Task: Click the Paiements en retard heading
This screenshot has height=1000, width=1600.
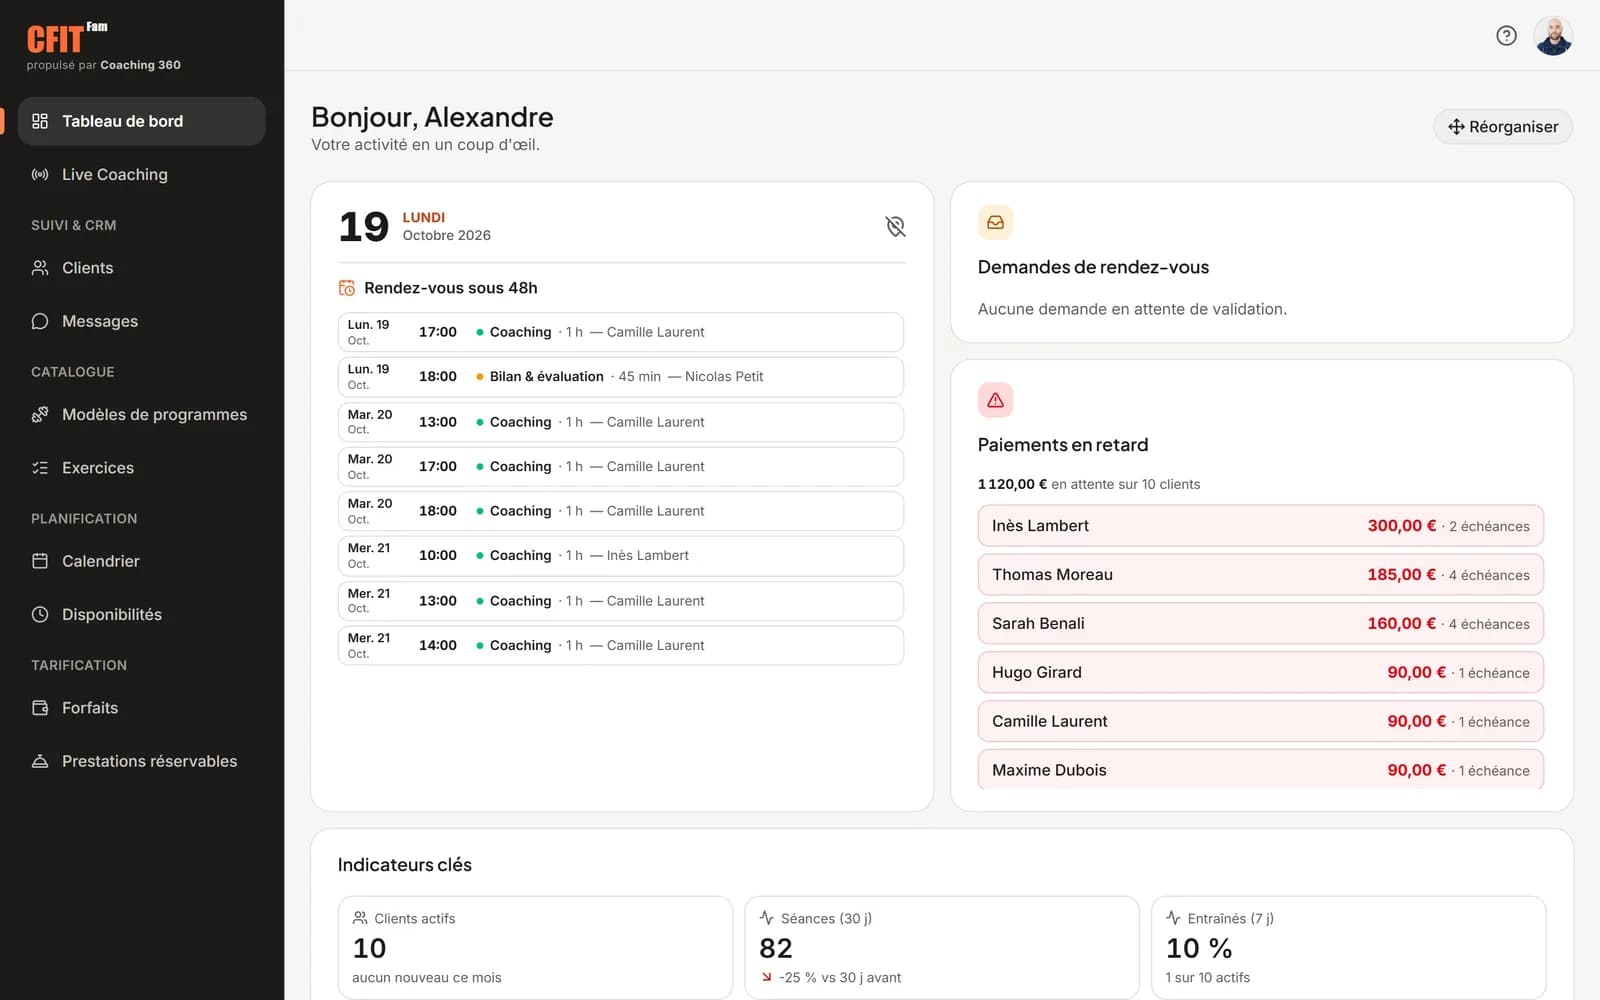Action: [x=1063, y=445]
